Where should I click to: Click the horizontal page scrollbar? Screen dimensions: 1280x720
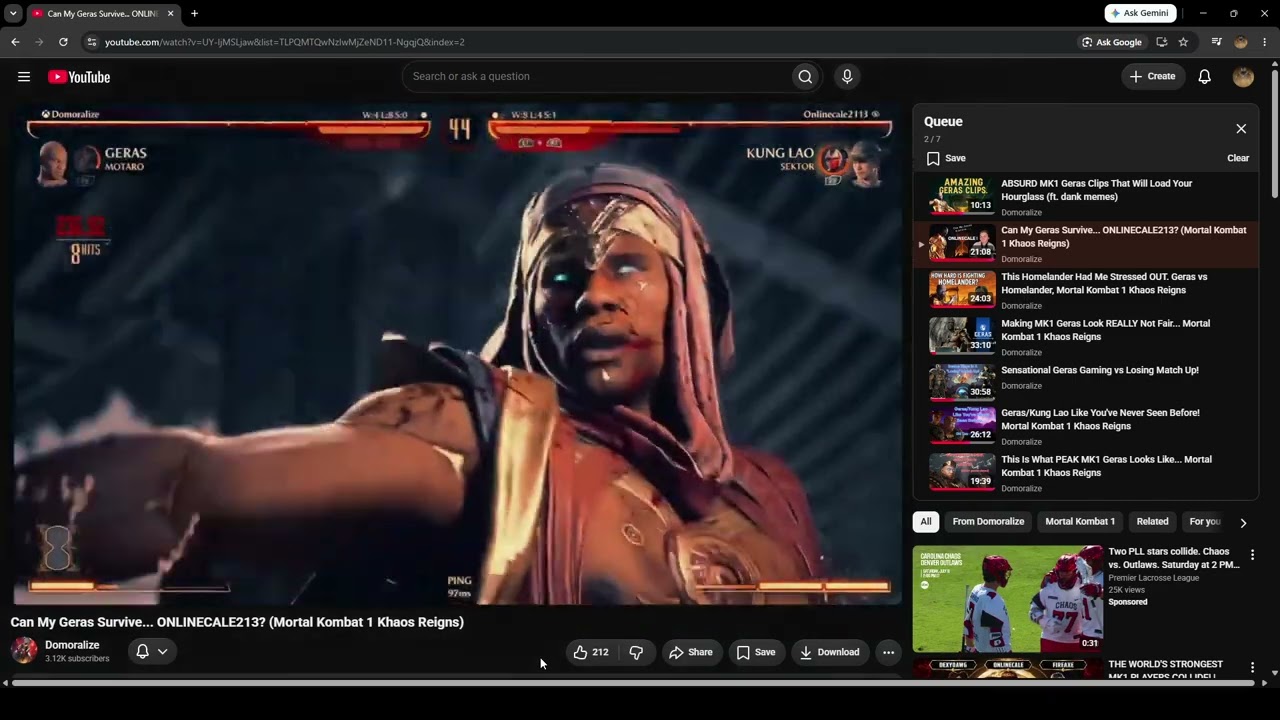pos(633,683)
